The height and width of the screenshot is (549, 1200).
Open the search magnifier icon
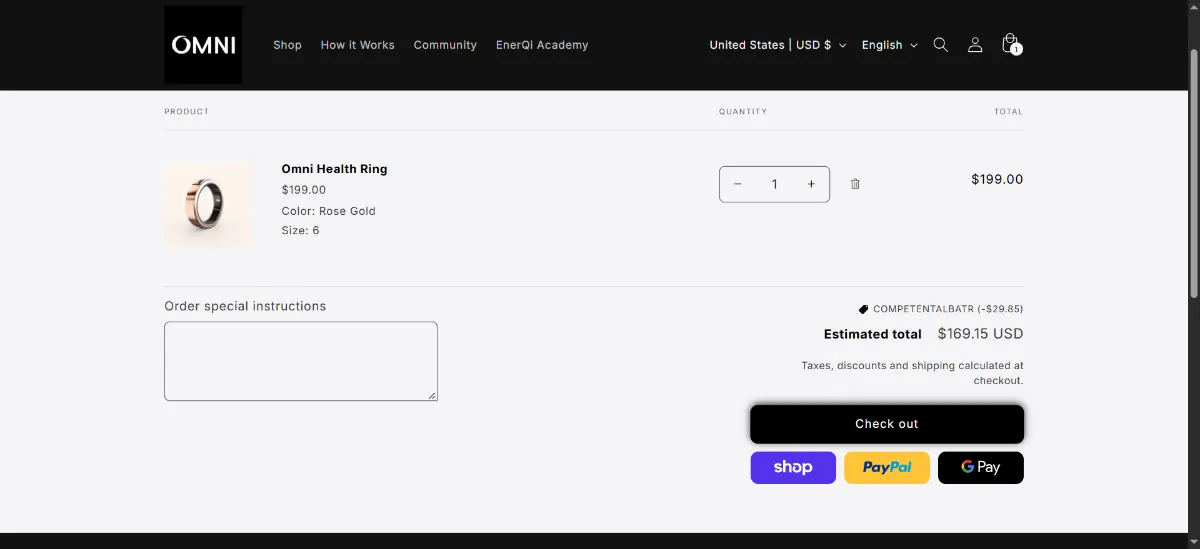pyautogui.click(x=940, y=45)
